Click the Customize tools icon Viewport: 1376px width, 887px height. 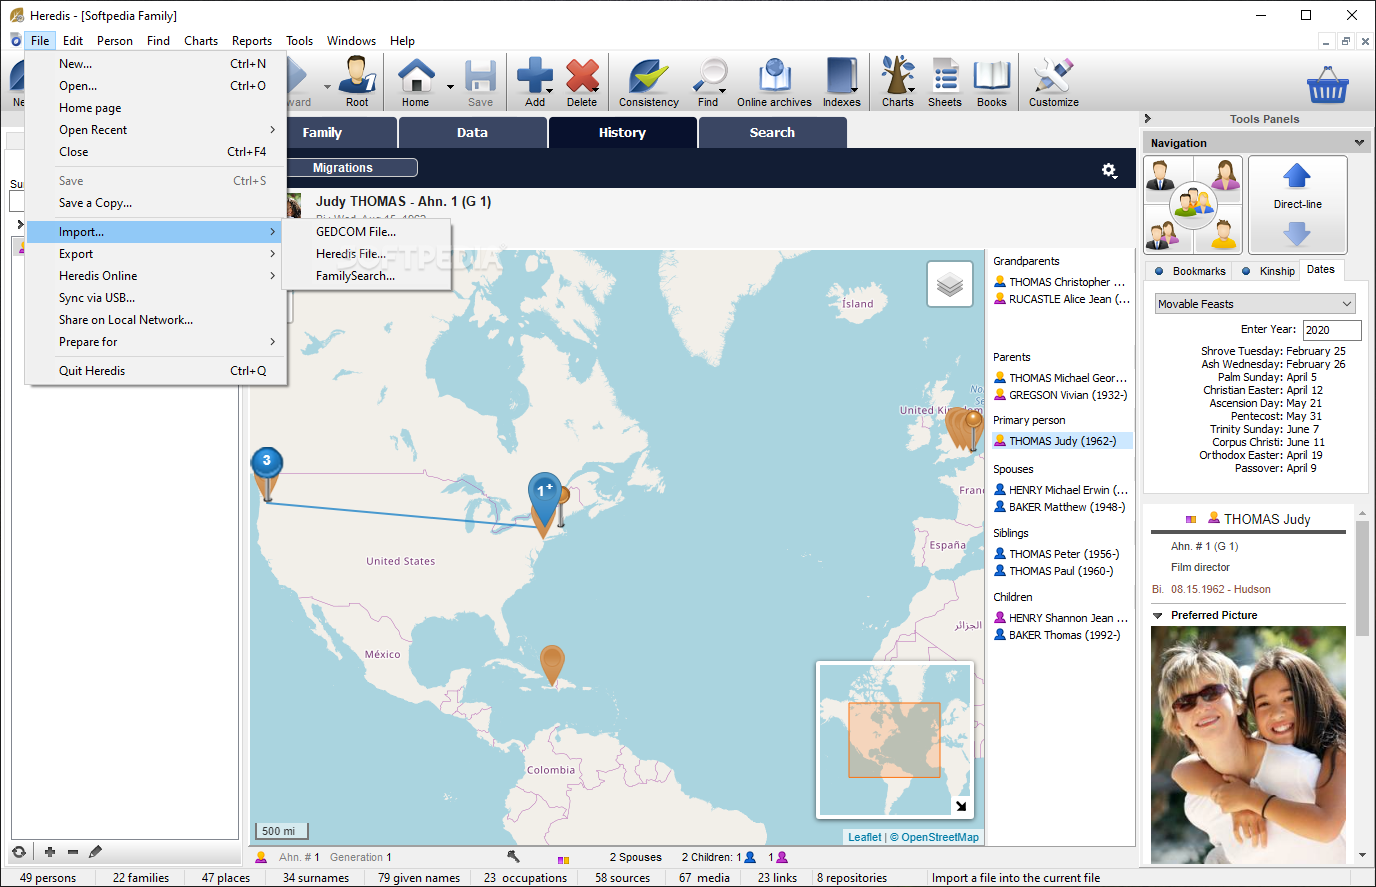1054,81
